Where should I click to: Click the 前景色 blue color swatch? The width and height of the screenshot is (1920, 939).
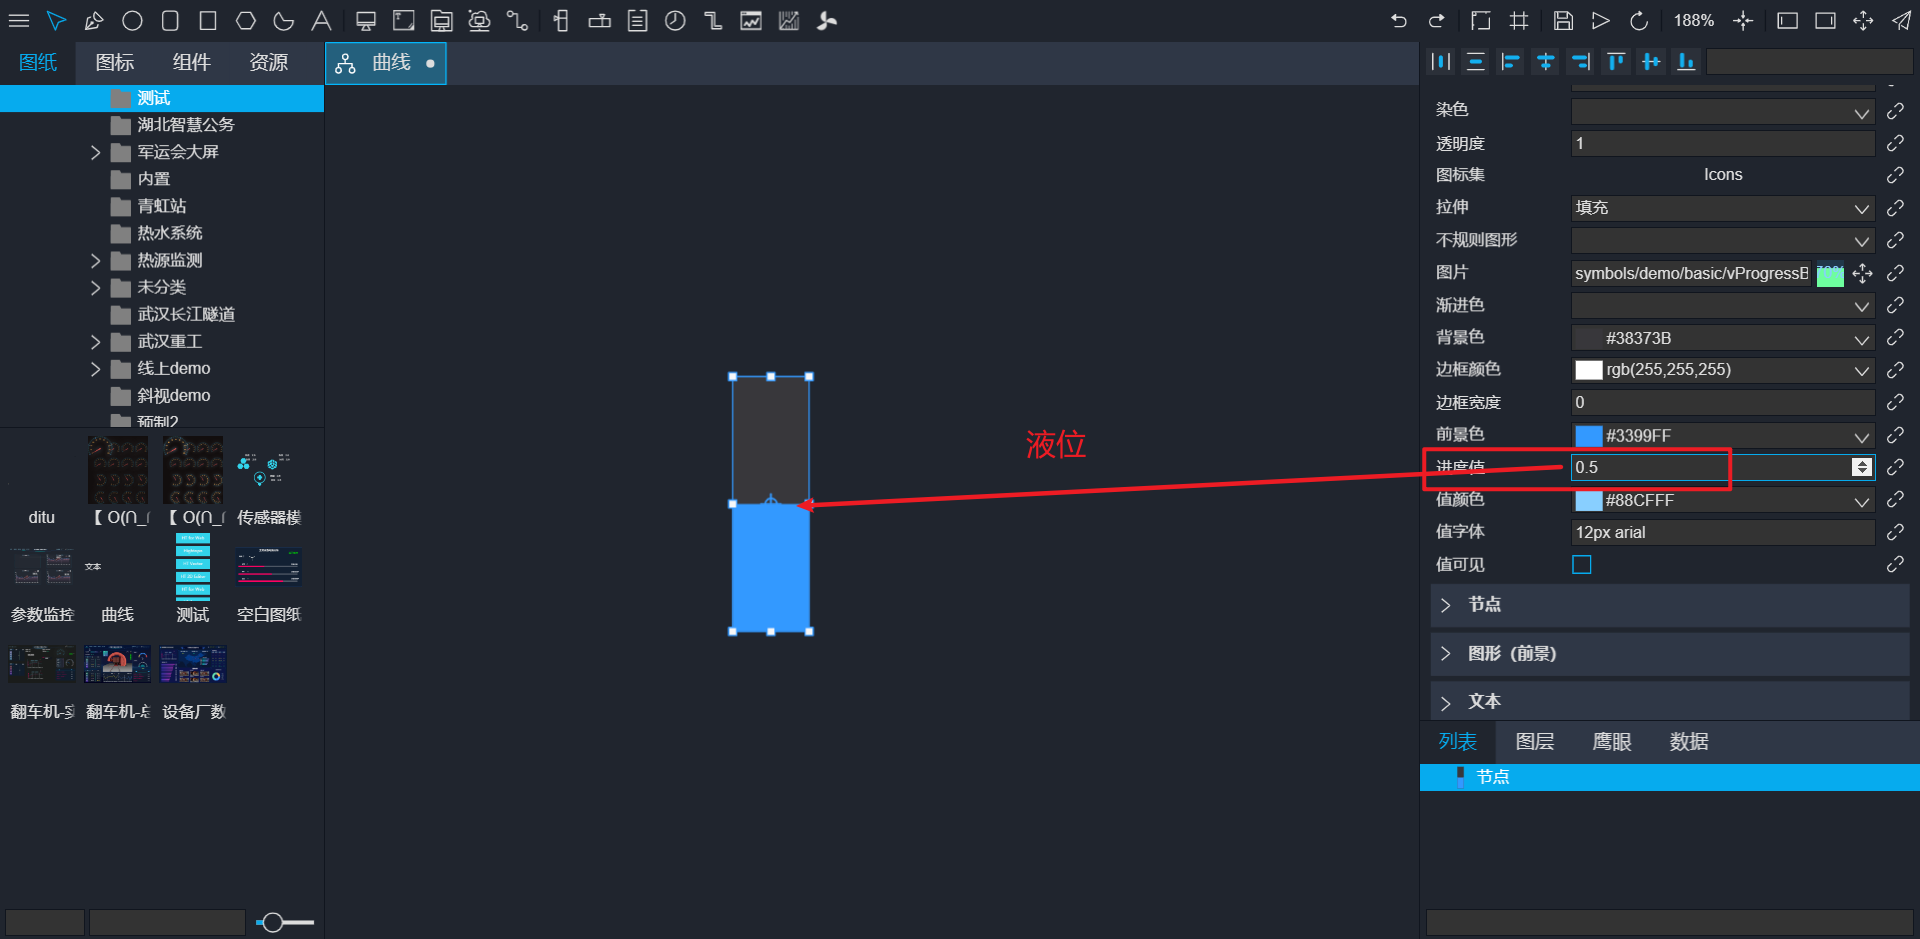[1588, 436]
